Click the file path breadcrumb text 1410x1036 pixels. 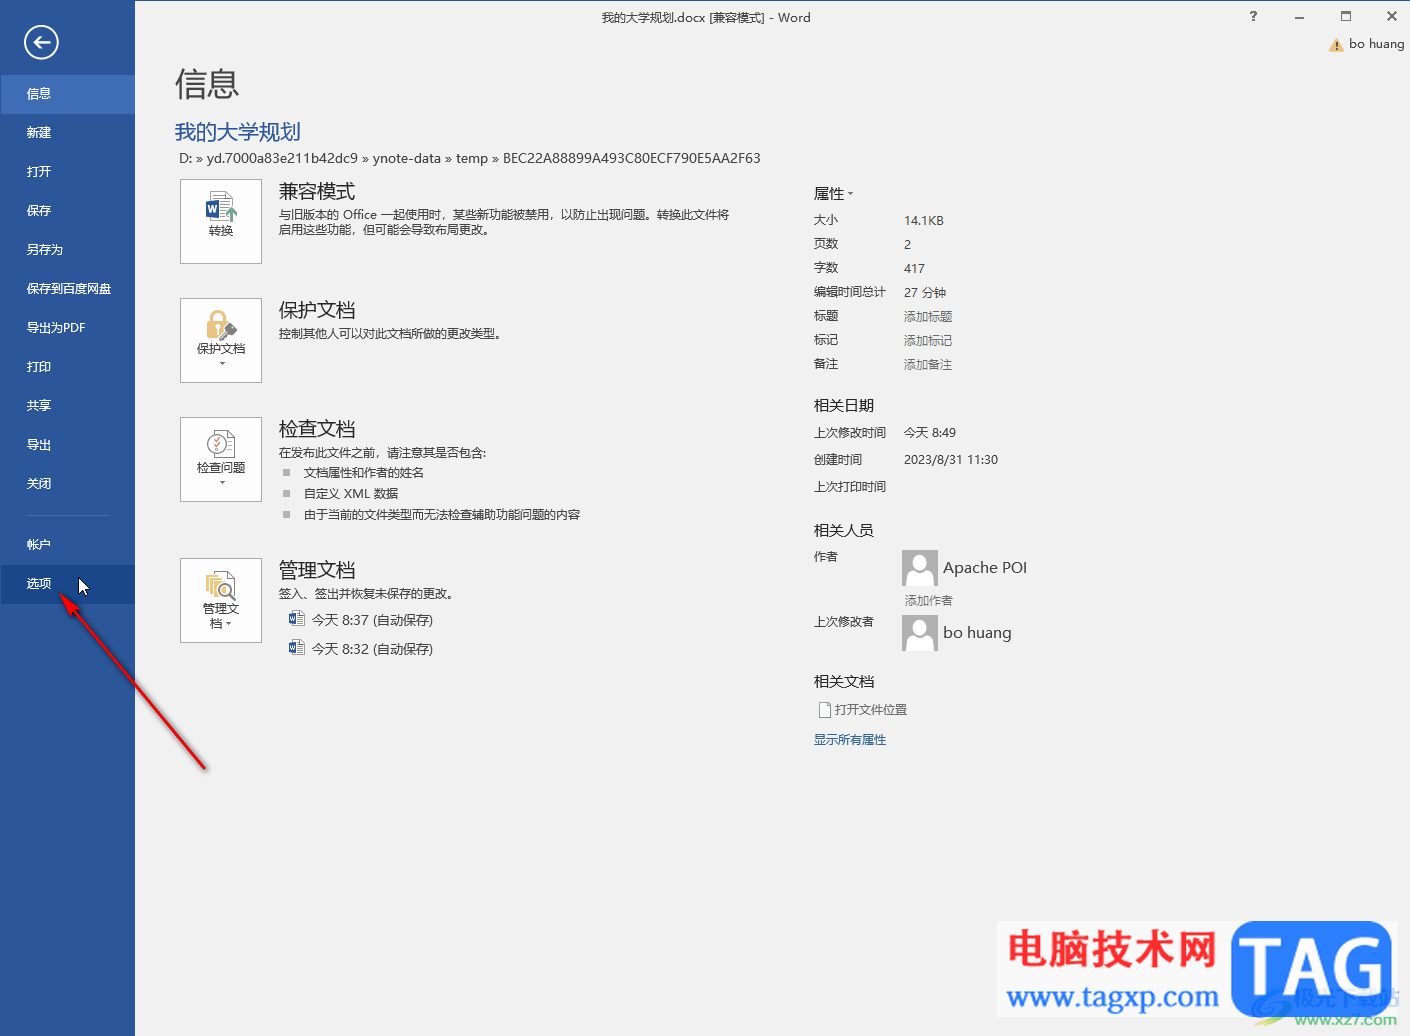point(470,158)
